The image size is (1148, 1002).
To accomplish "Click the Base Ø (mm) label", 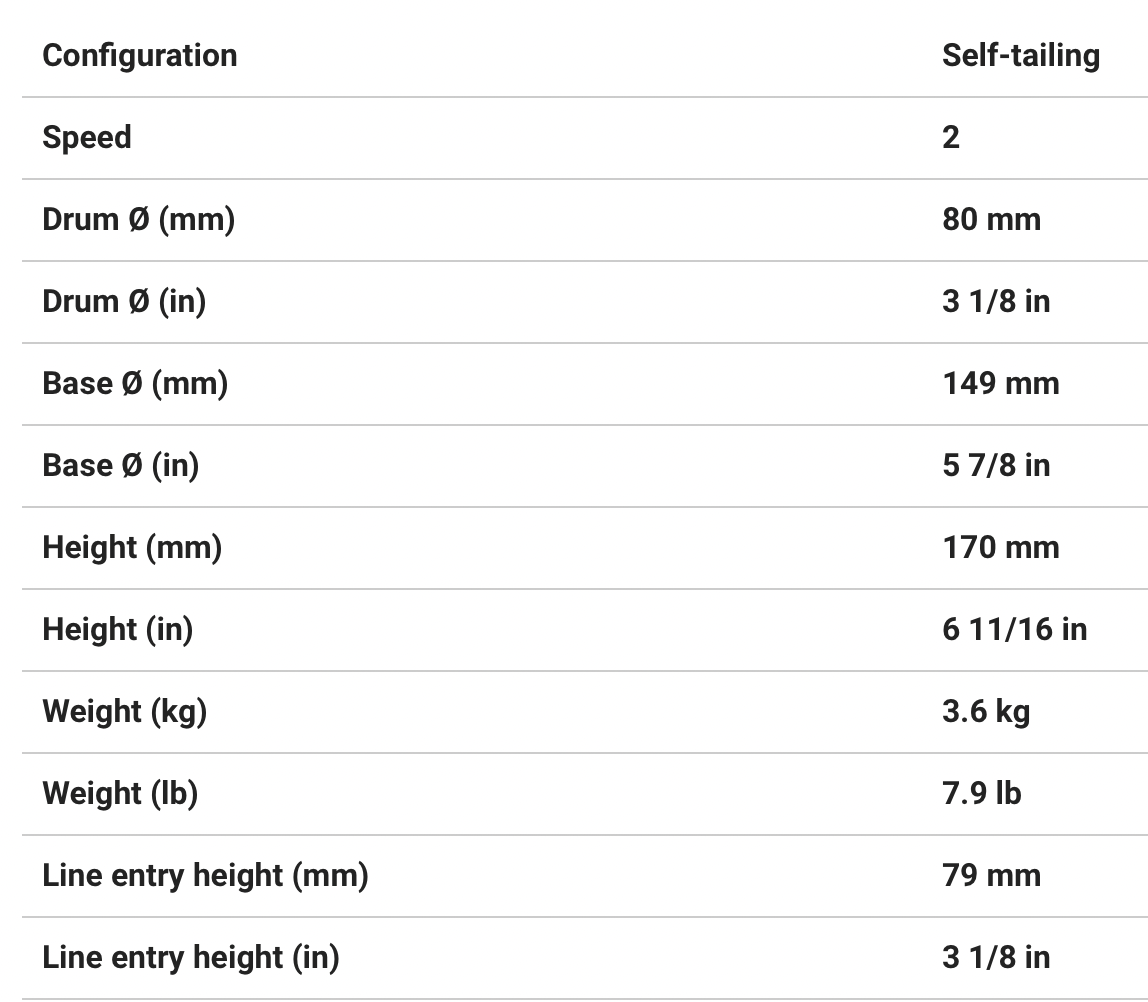I will (135, 383).
